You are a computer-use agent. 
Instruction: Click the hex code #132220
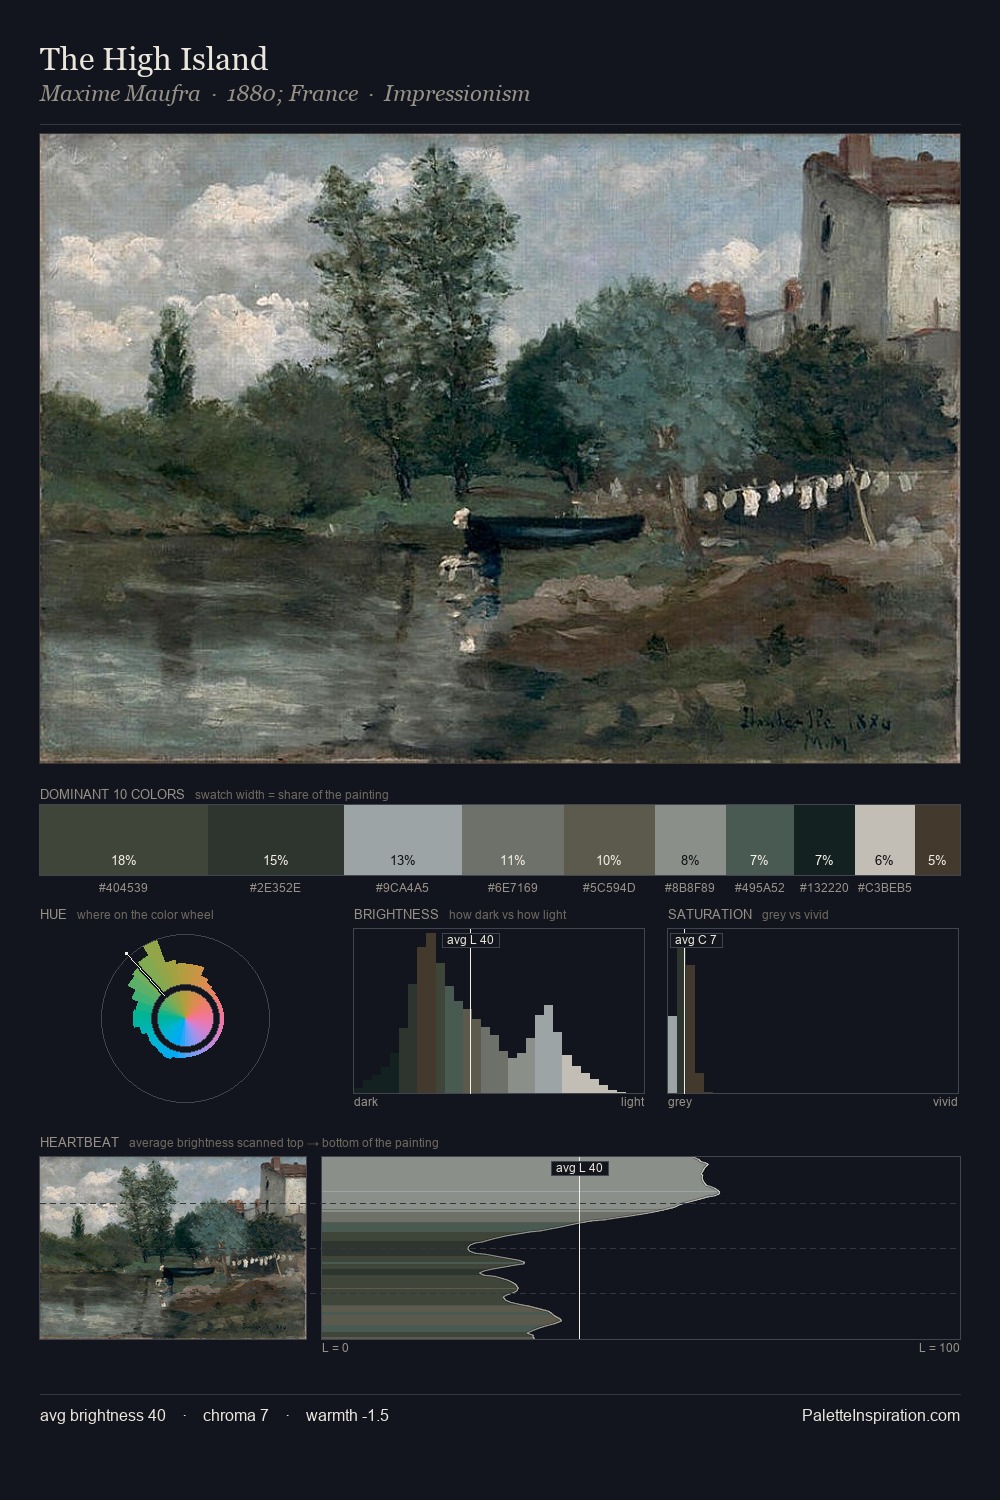pos(824,888)
